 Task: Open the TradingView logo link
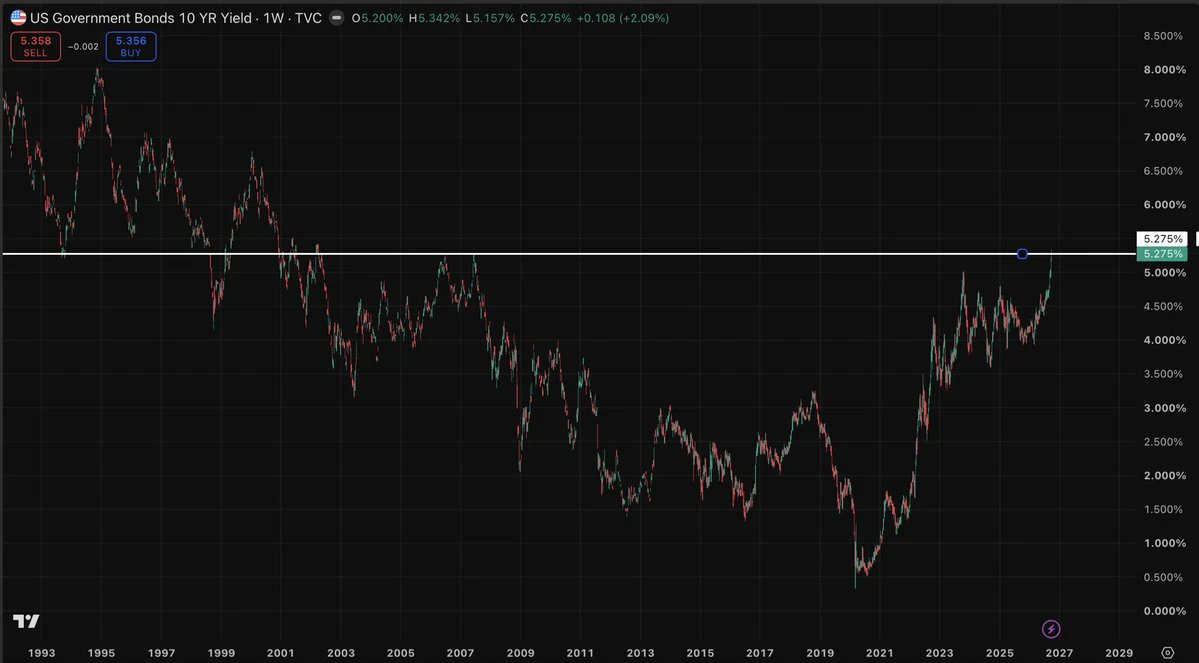(26, 621)
